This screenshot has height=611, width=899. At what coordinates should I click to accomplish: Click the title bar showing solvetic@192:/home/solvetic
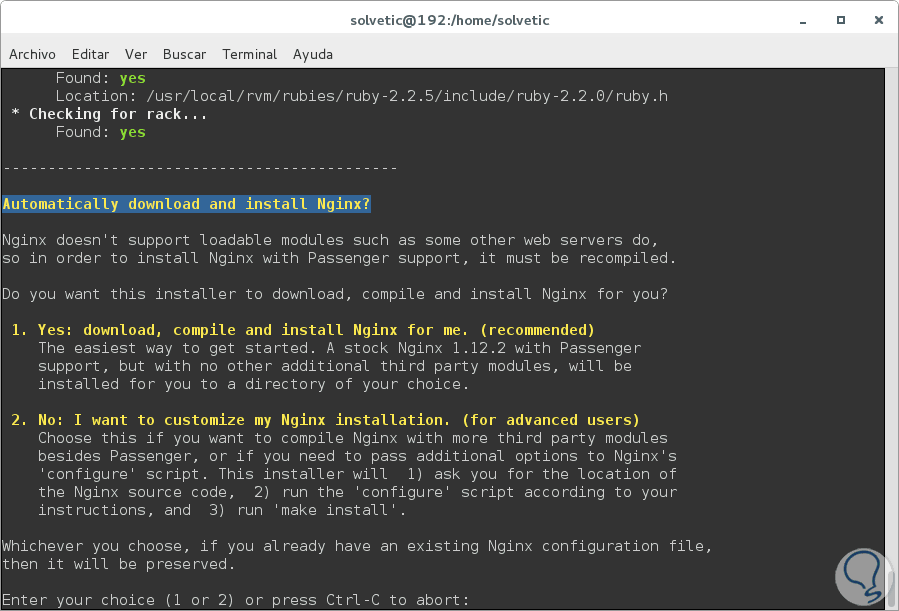click(449, 19)
